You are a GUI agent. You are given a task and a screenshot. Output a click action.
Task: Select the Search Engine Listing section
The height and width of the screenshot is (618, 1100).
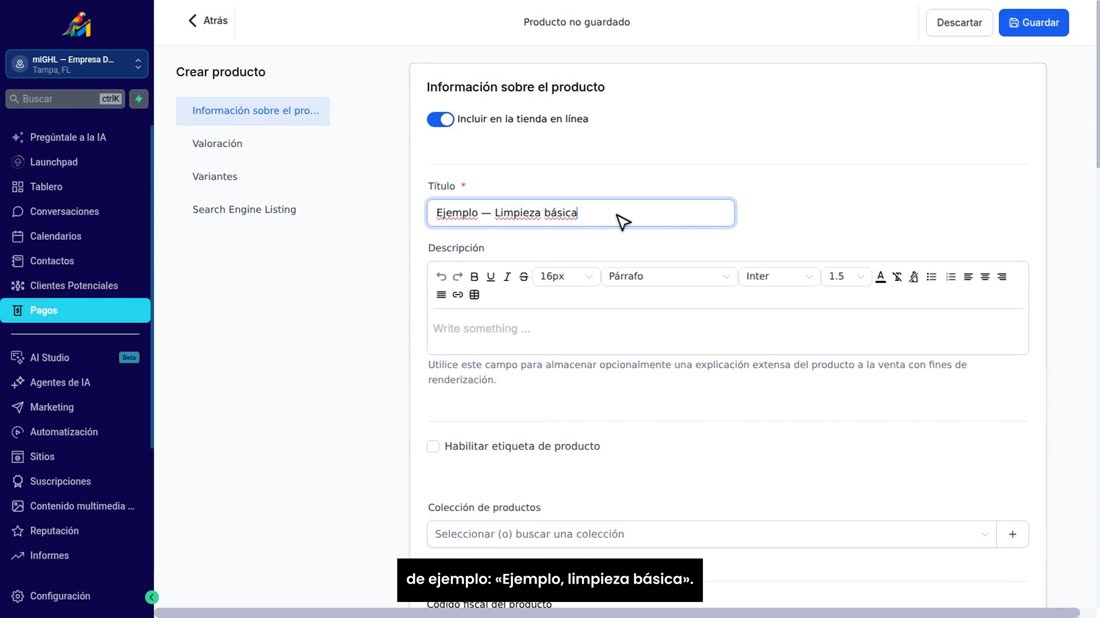click(x=244, y=209)
